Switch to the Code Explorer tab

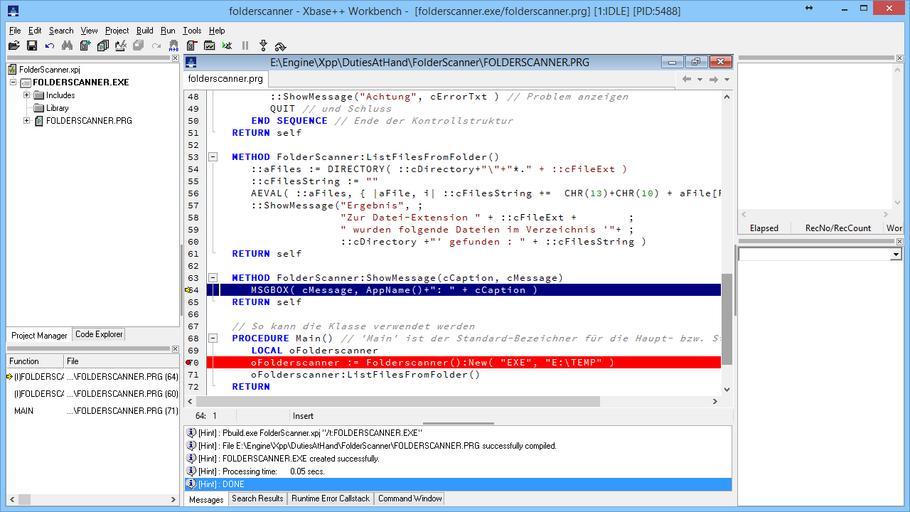[99, 335]
